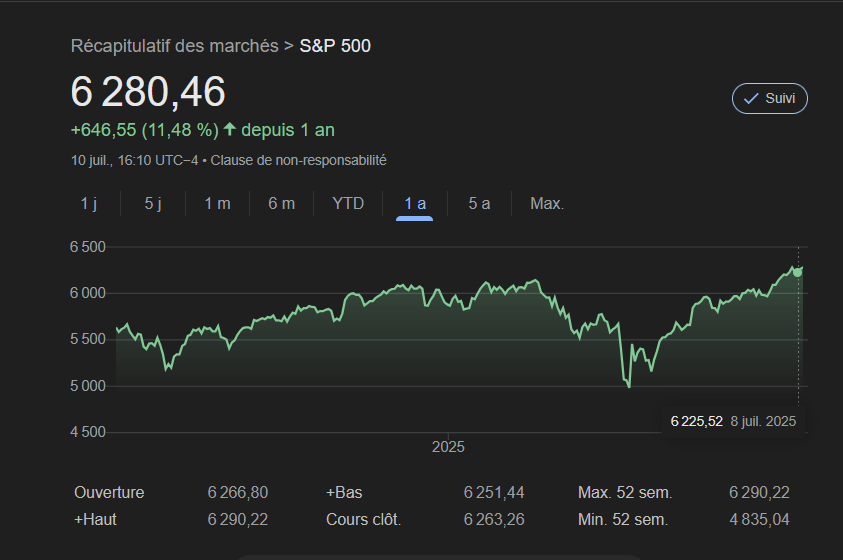Show the 1 m chart range
This screenshot has width=843, height=560.
(217, 204)
